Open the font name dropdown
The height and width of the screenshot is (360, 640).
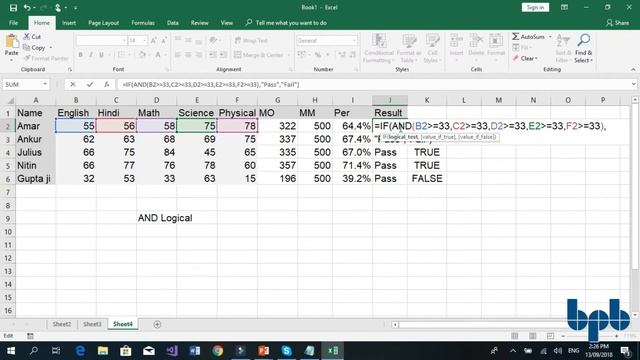click(124, 41)
